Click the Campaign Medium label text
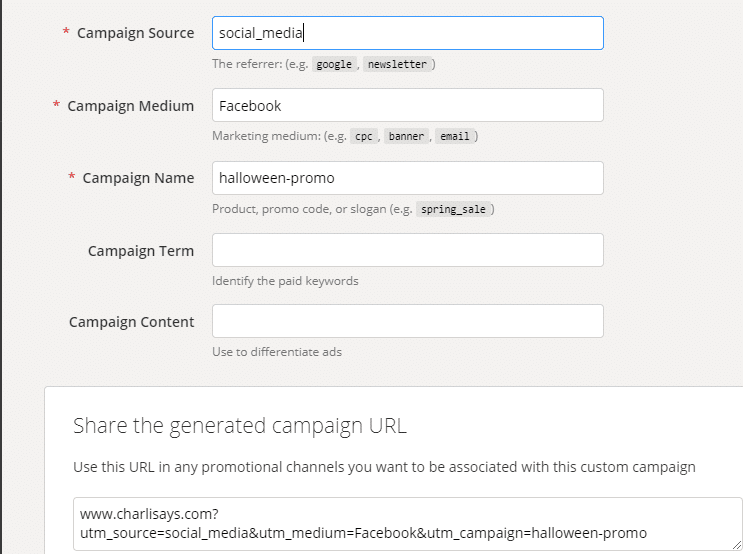Screen dimensions: 743x554 [131, 106]
